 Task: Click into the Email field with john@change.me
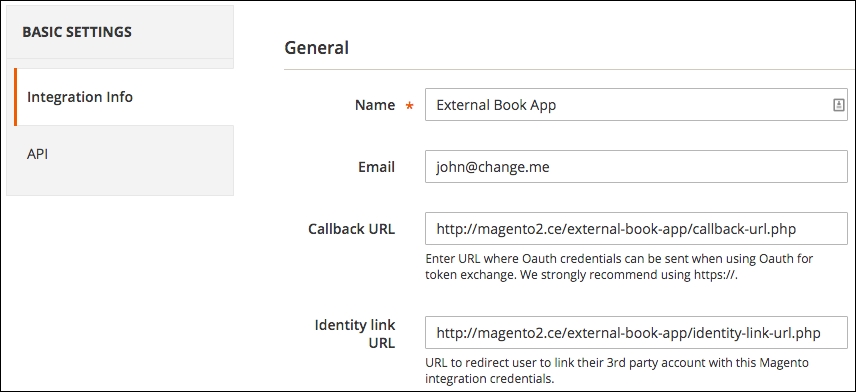636,167
